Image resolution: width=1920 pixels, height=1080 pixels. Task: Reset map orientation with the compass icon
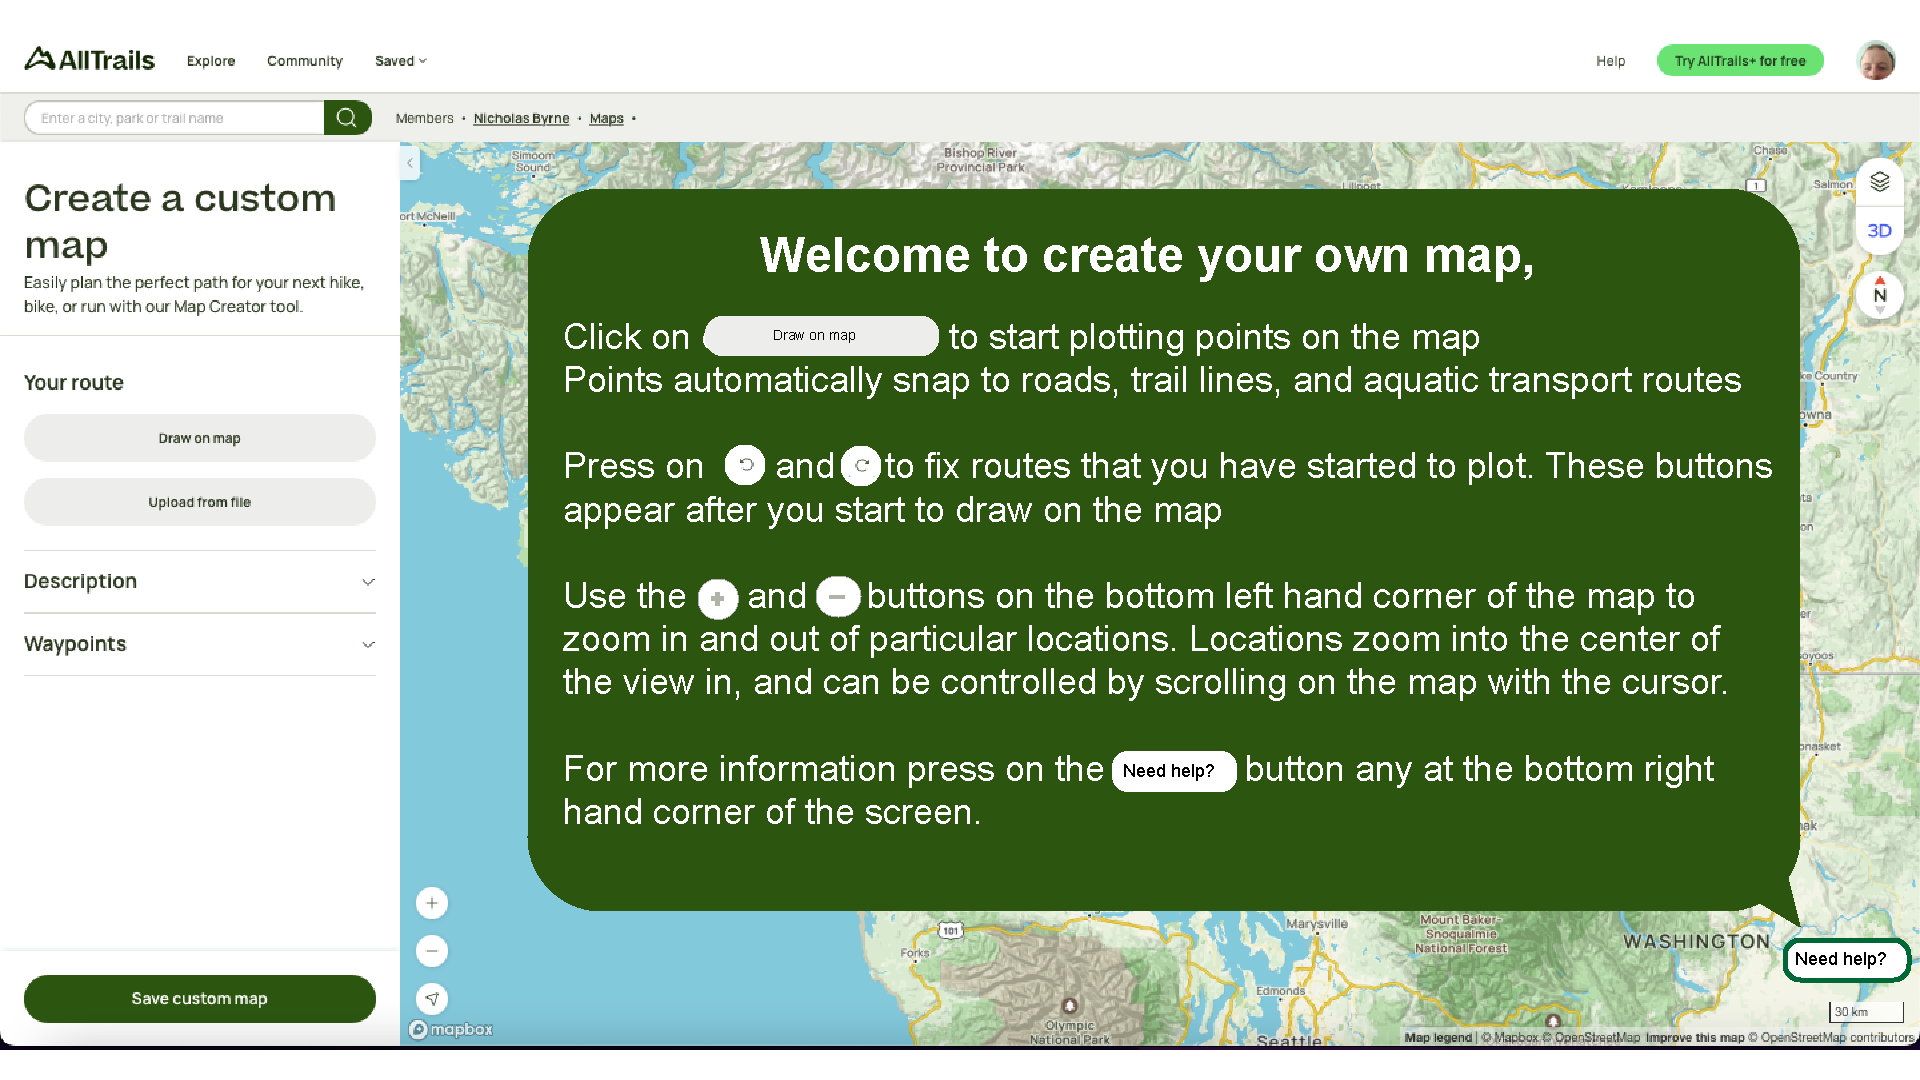(1880, 295)
